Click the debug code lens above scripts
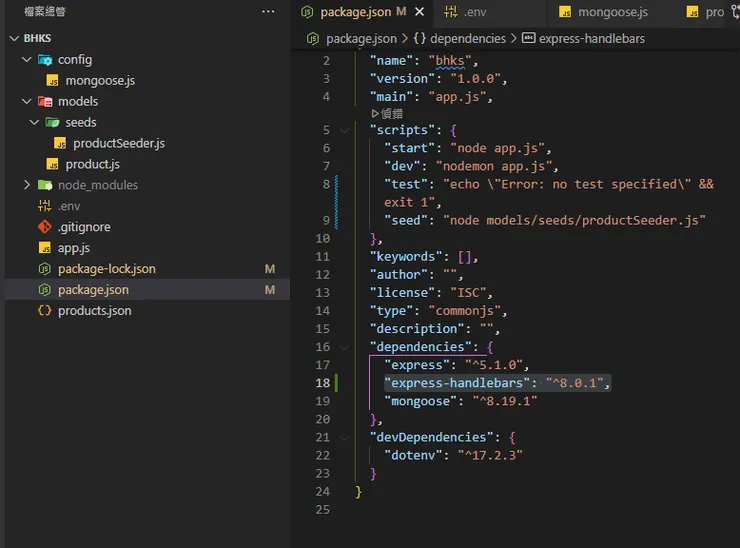This screenshot has width=740, height=548. tap(386, 114)
